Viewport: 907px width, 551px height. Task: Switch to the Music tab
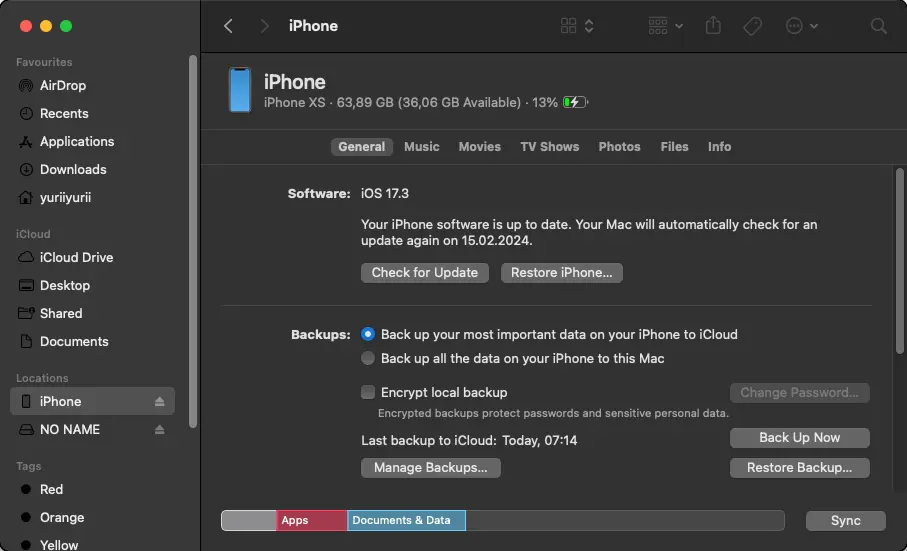pos(422,147)
